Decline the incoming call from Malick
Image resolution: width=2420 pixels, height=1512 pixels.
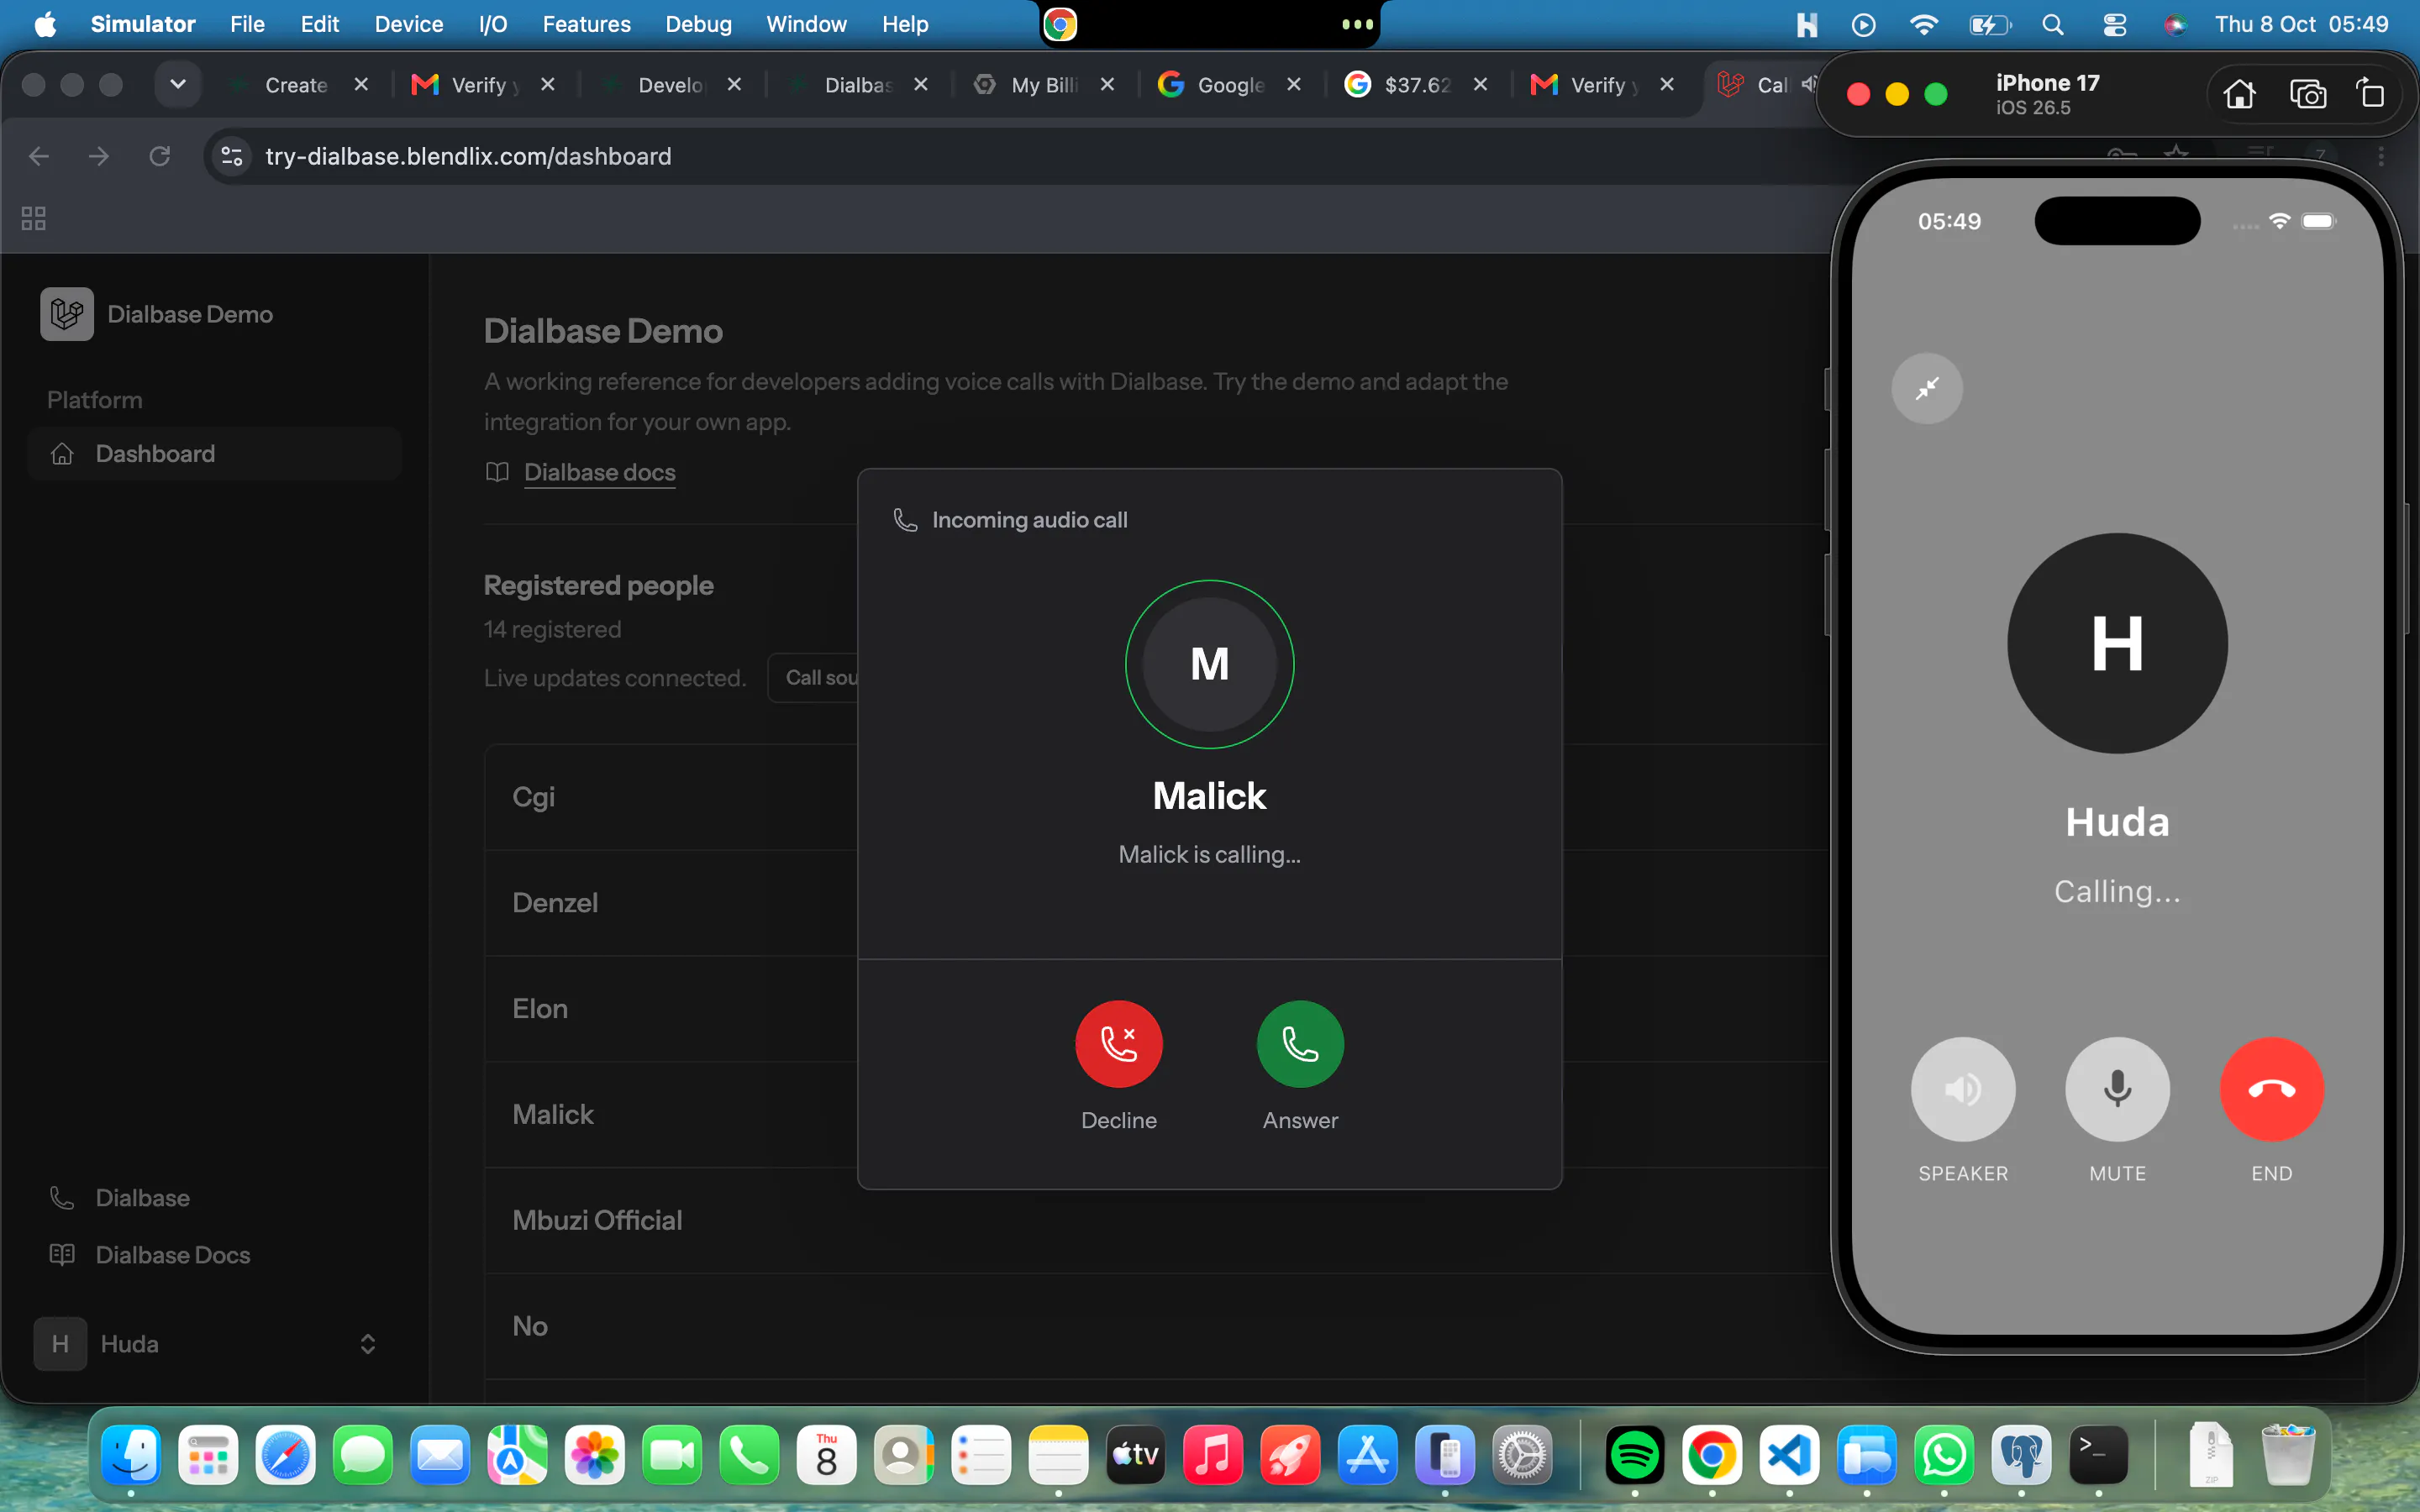click(1118, 1043)
